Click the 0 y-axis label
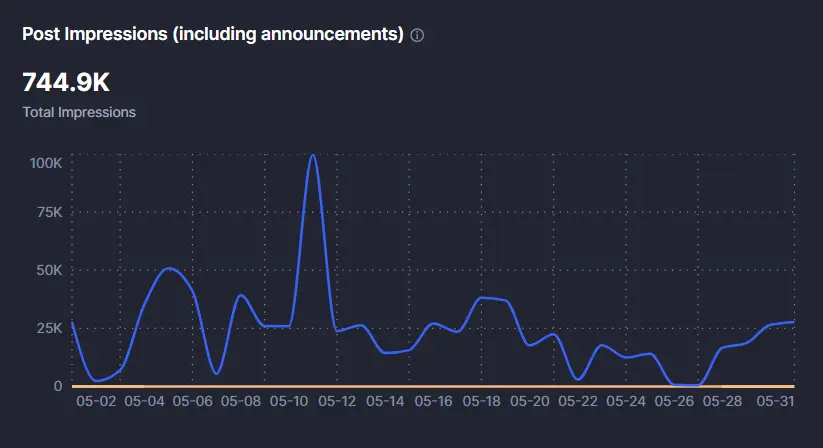The image size is (823, 448). pos(58,386)
